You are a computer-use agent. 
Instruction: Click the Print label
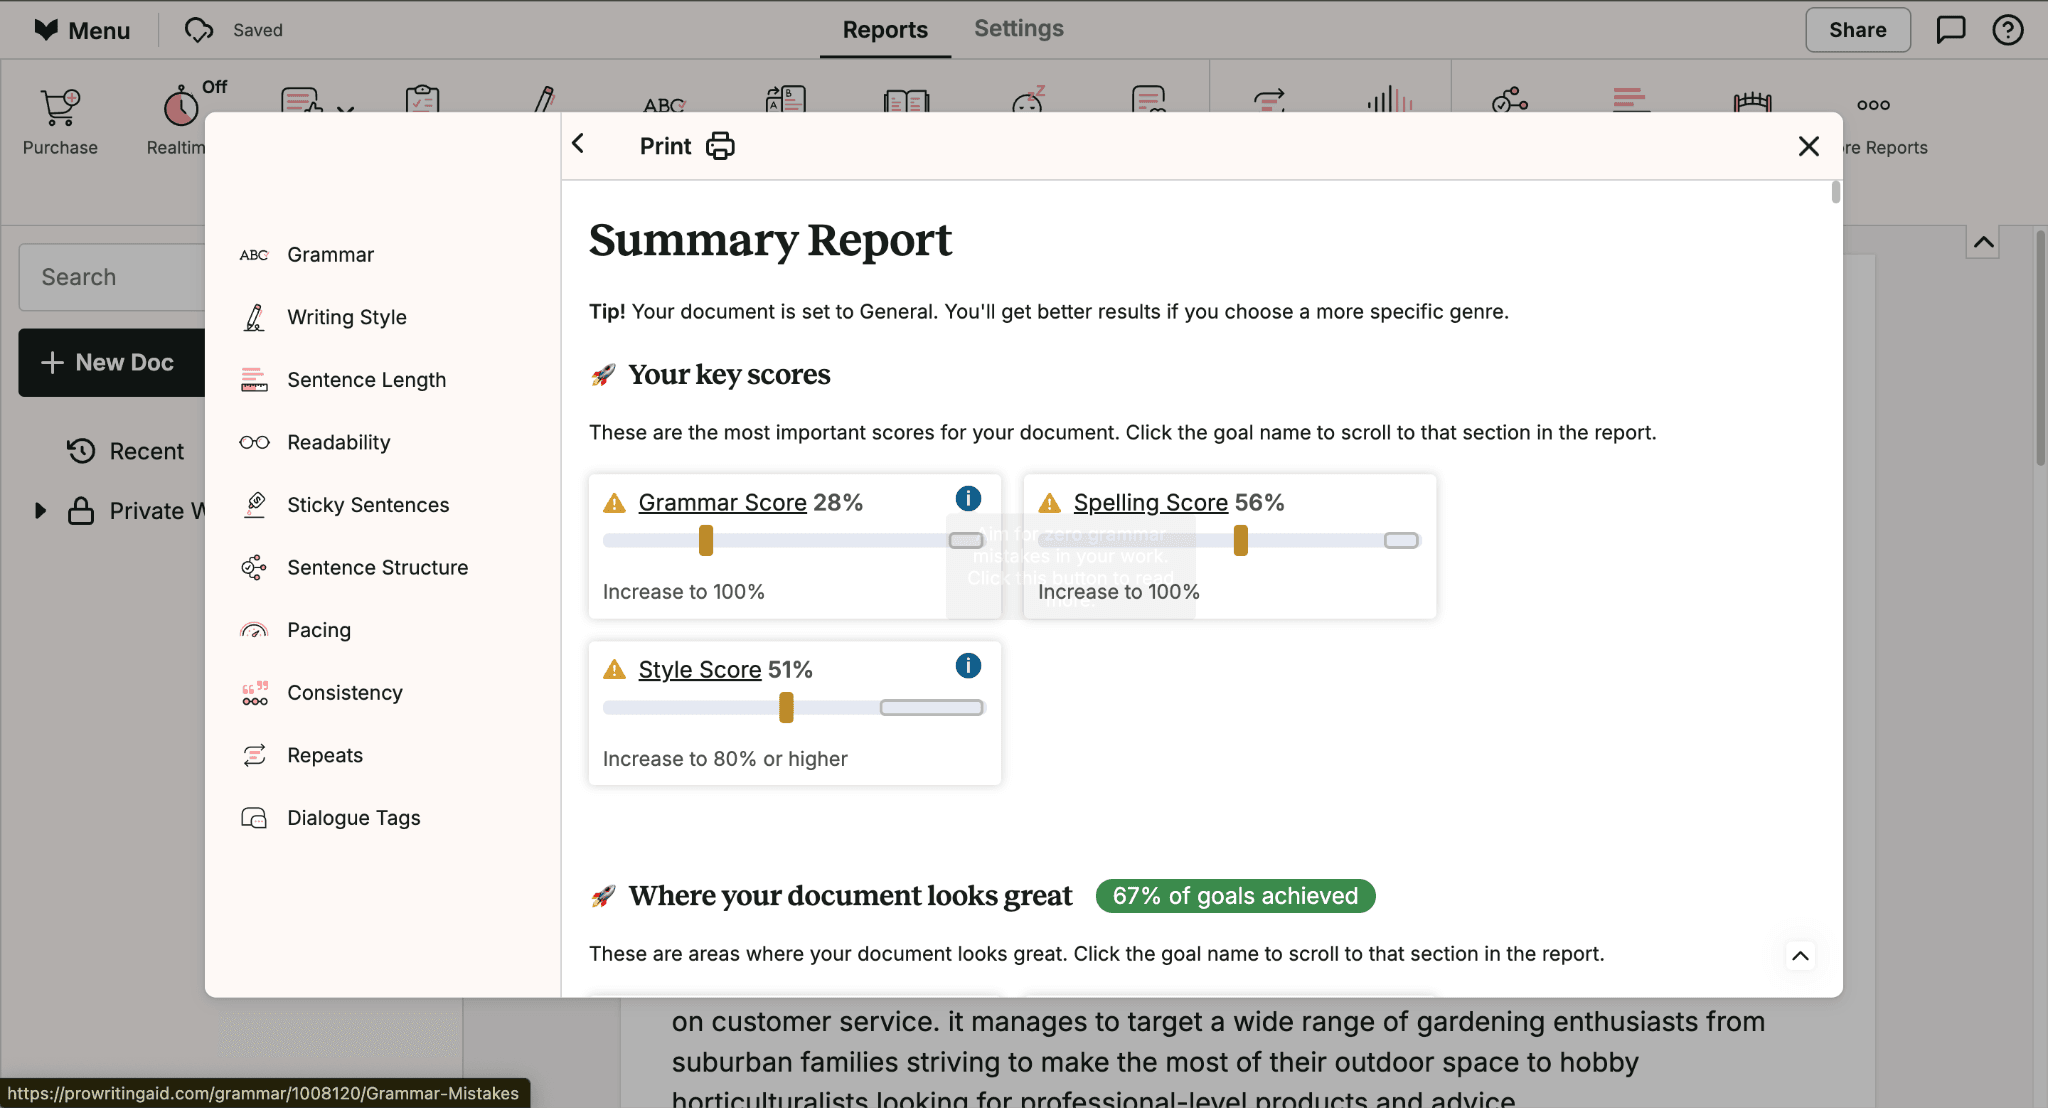point(665,146)
